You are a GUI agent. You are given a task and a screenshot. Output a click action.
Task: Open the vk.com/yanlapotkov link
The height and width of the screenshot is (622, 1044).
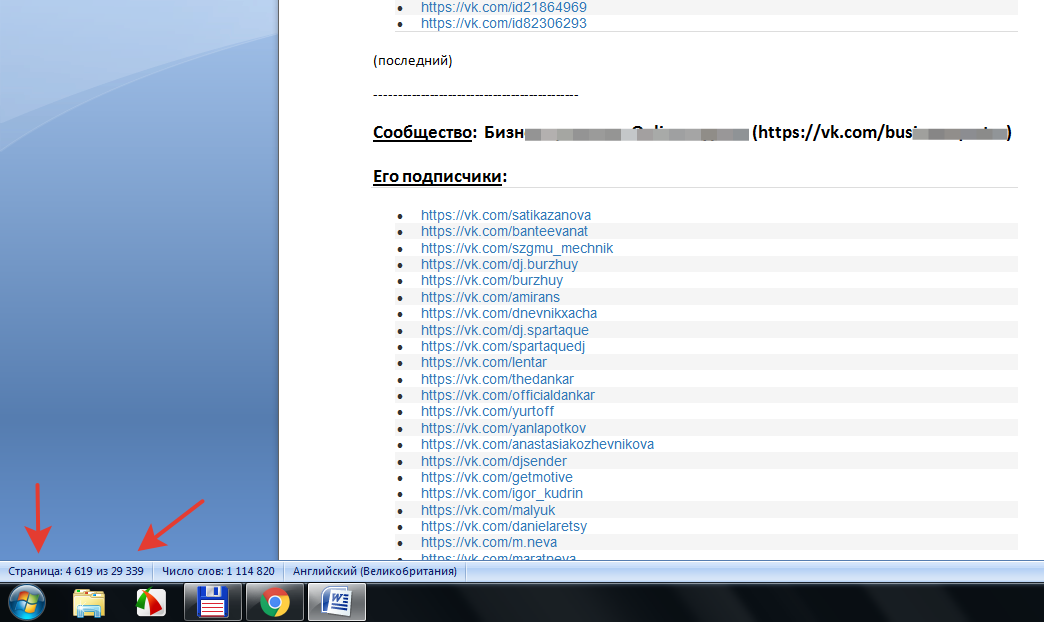click(x=503, y=428)
